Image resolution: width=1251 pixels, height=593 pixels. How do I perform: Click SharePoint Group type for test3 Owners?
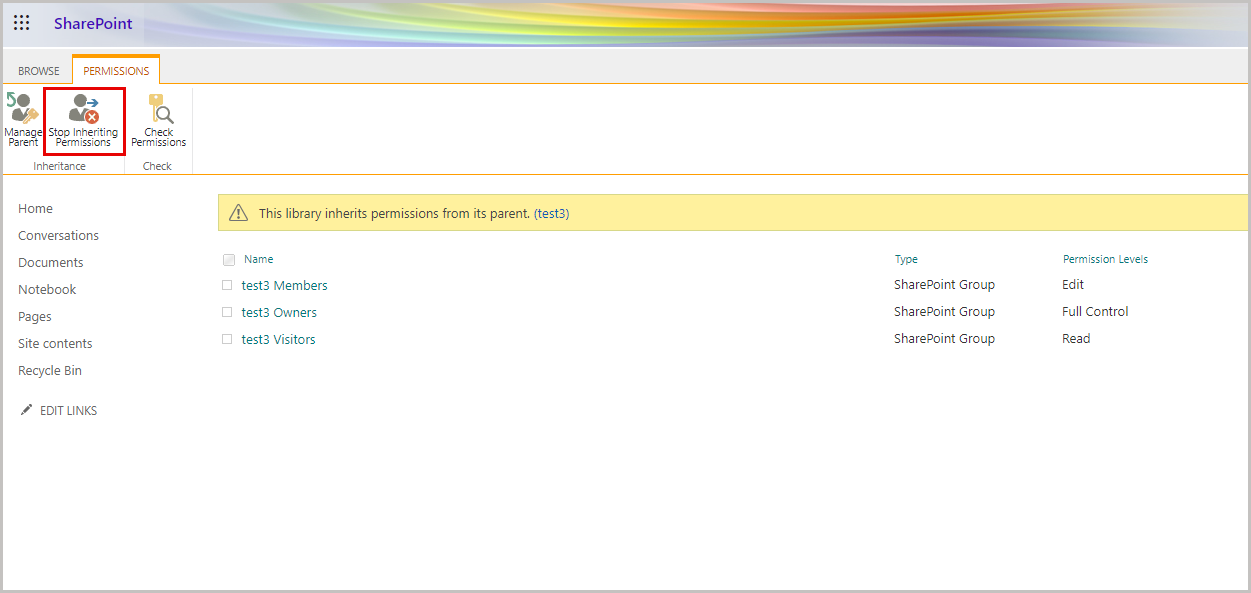point(944,311)
